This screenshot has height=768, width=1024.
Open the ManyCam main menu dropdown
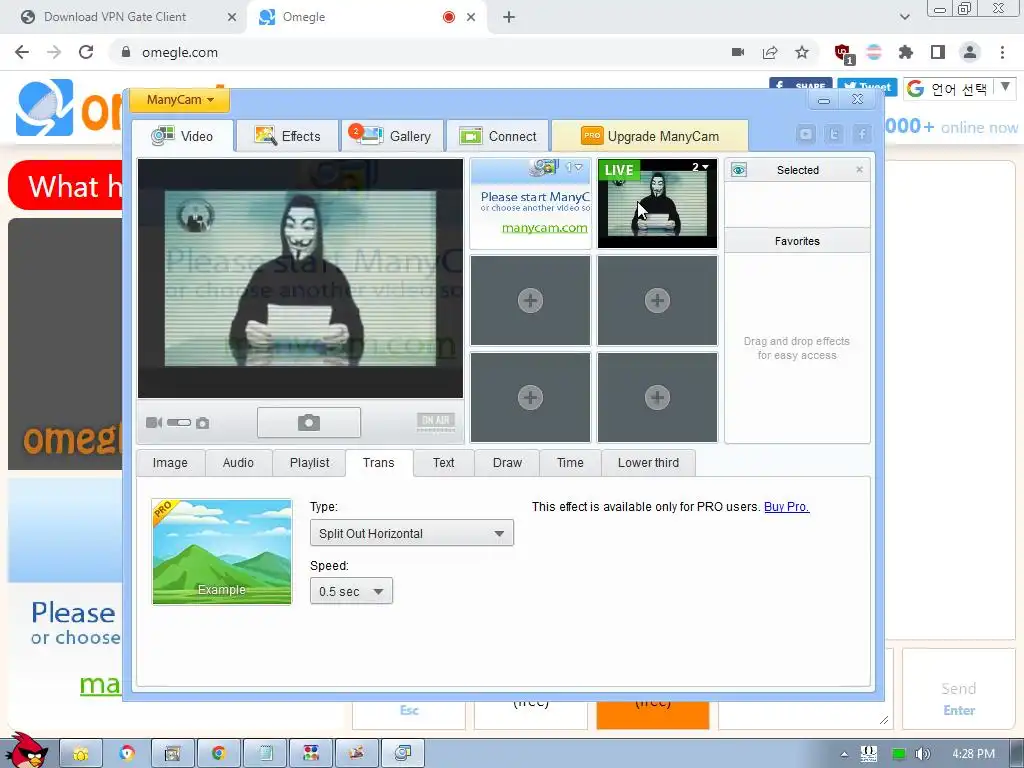tap(180, 100)
